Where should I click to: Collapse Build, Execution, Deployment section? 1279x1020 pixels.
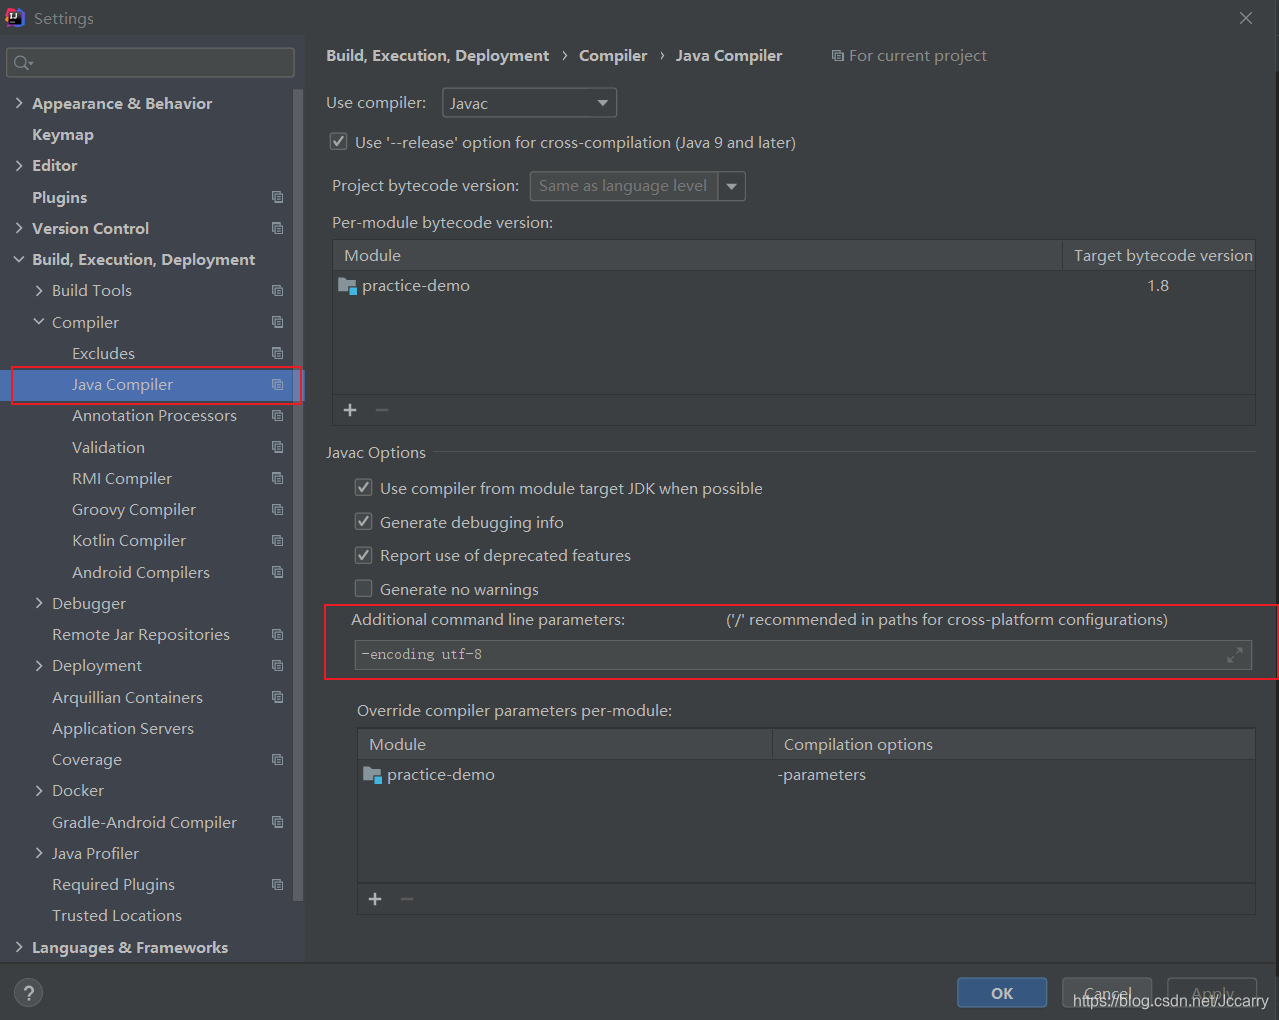coord(19,260)
